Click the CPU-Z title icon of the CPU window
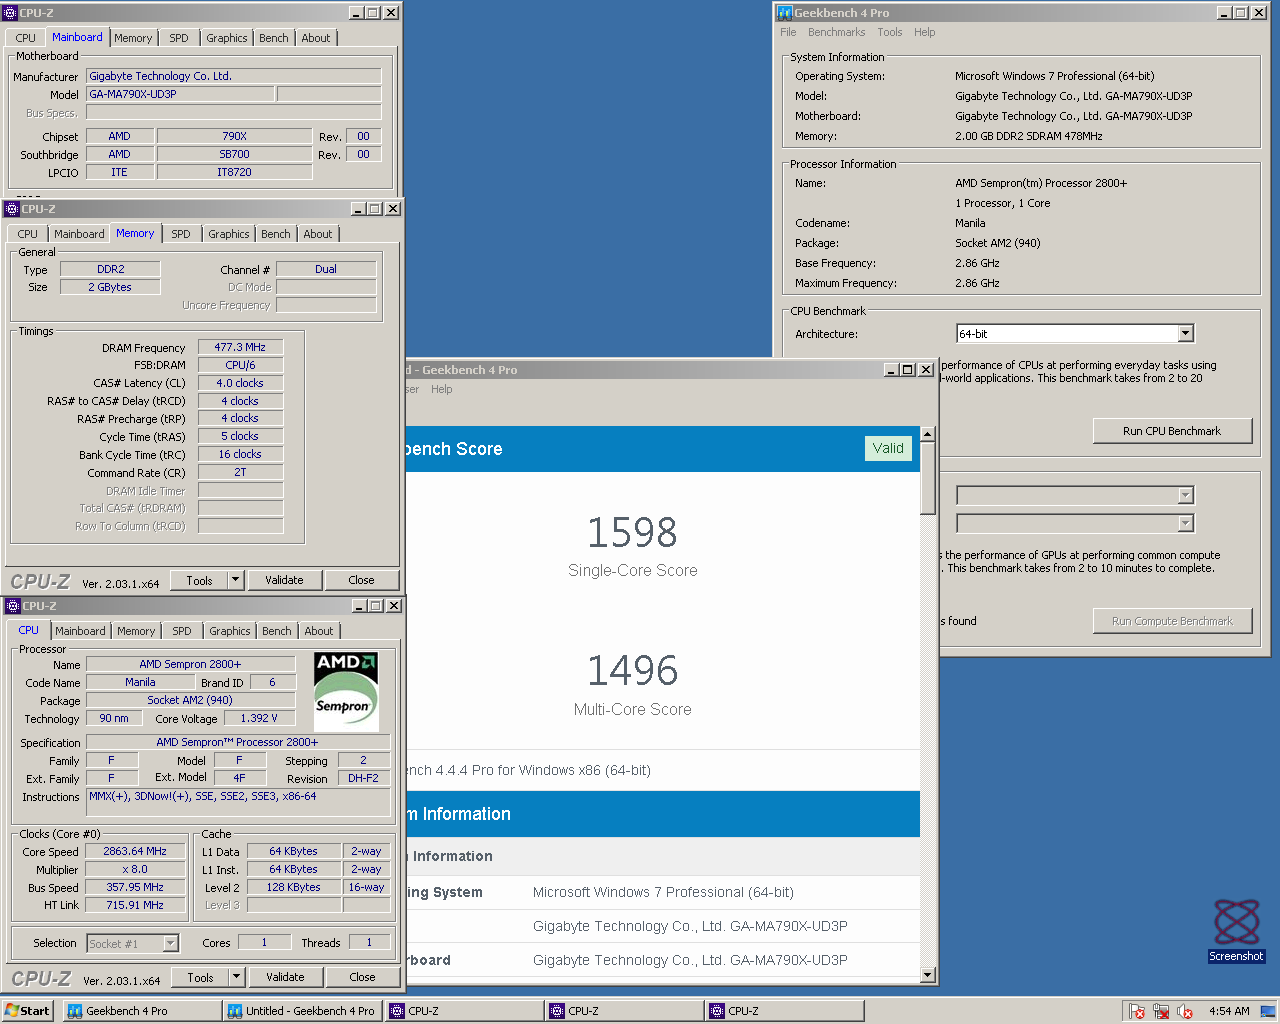The height and width of the screenshot is (1024, 1280). click(13, 606)
